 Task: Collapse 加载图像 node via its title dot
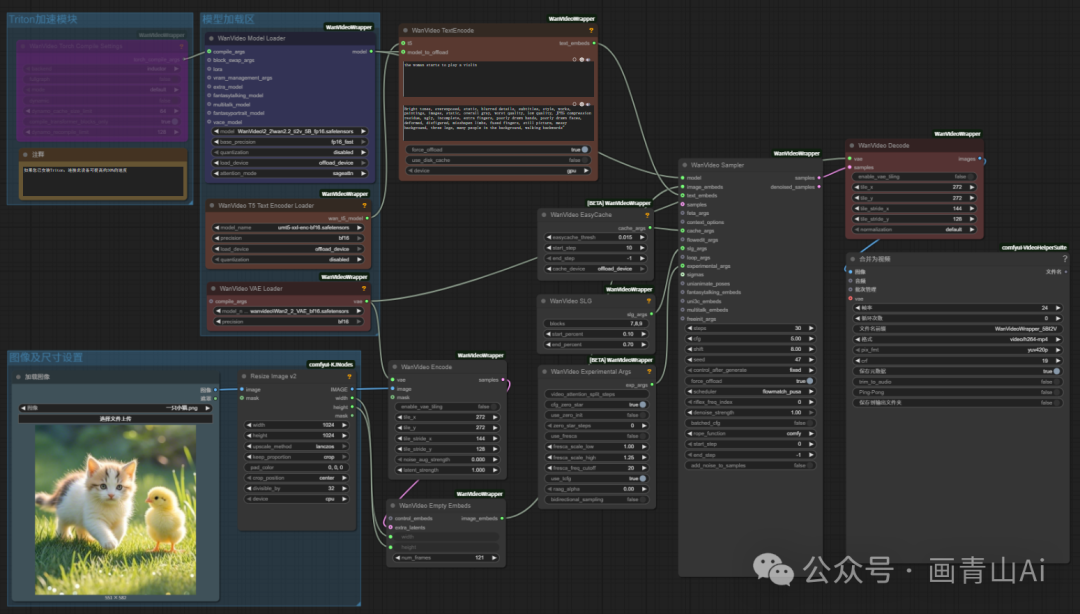(x=19, y=377)
